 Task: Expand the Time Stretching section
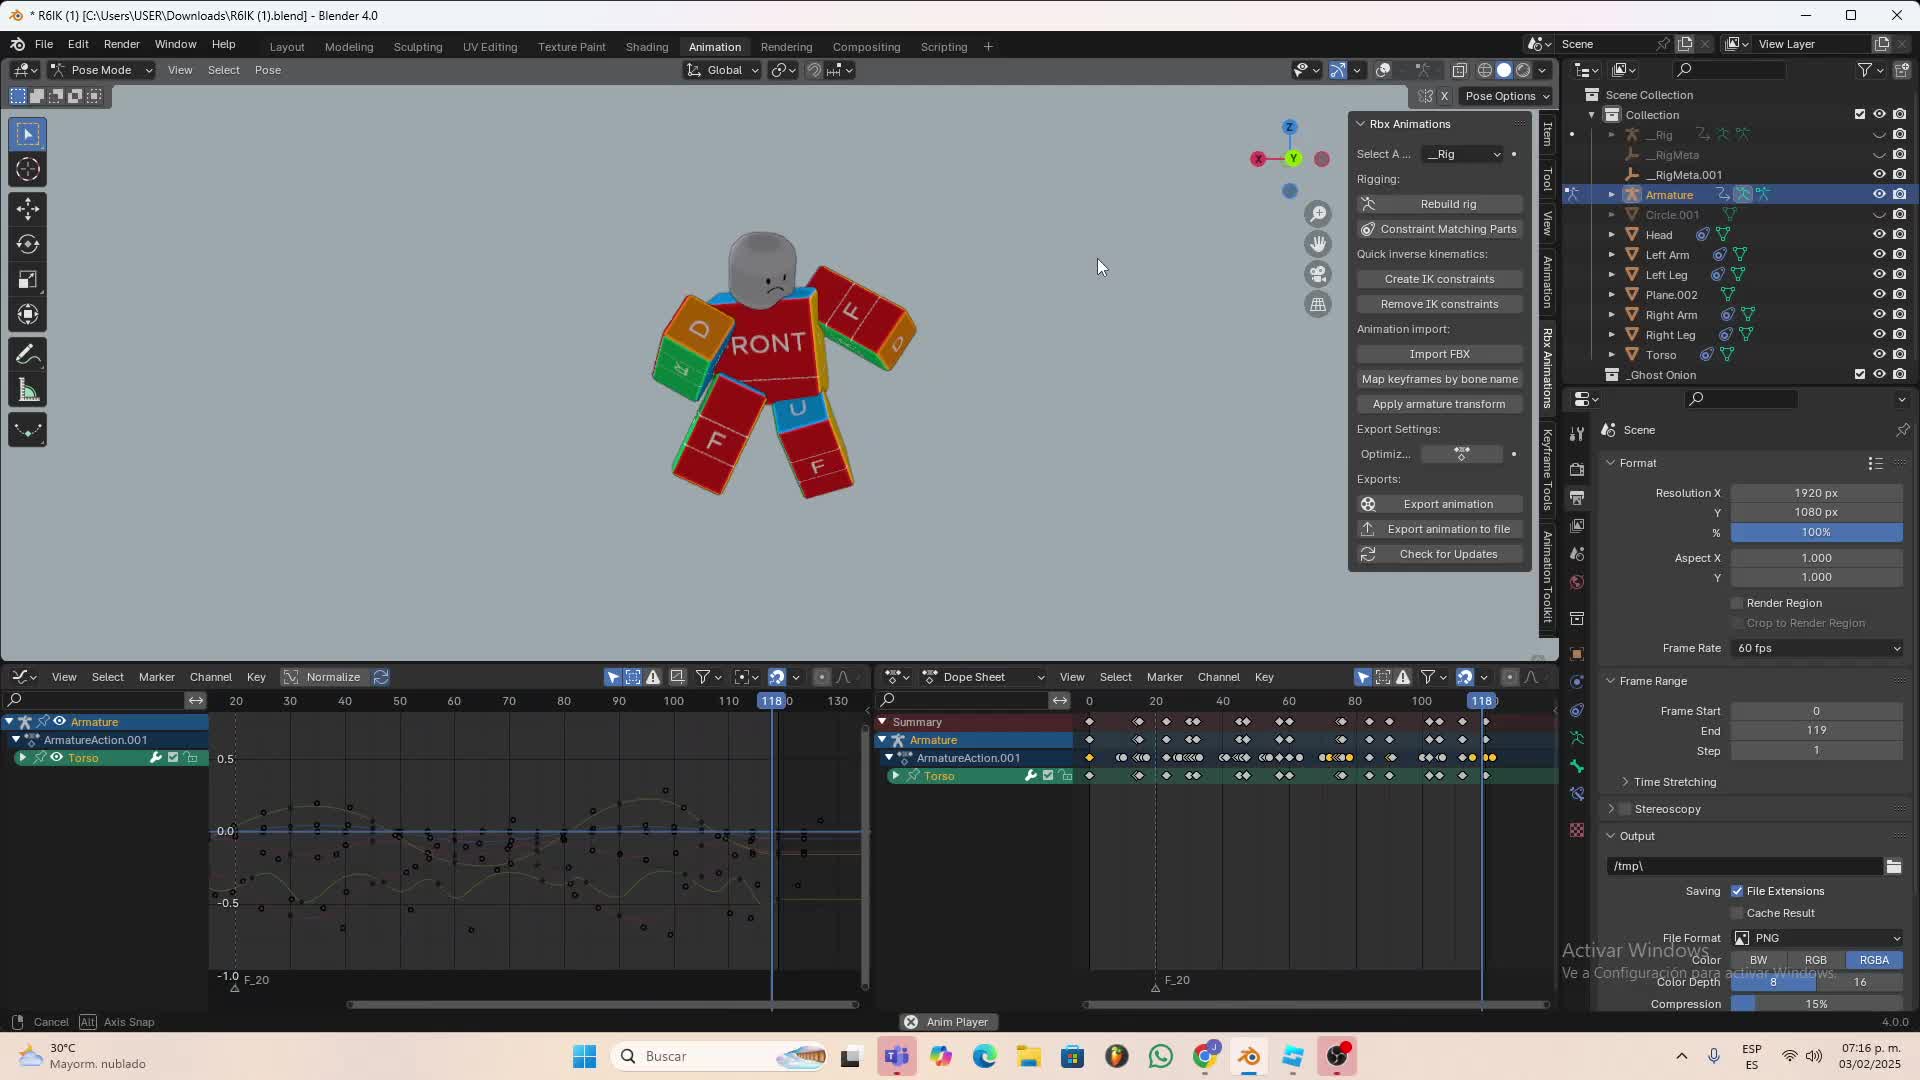1674,782
